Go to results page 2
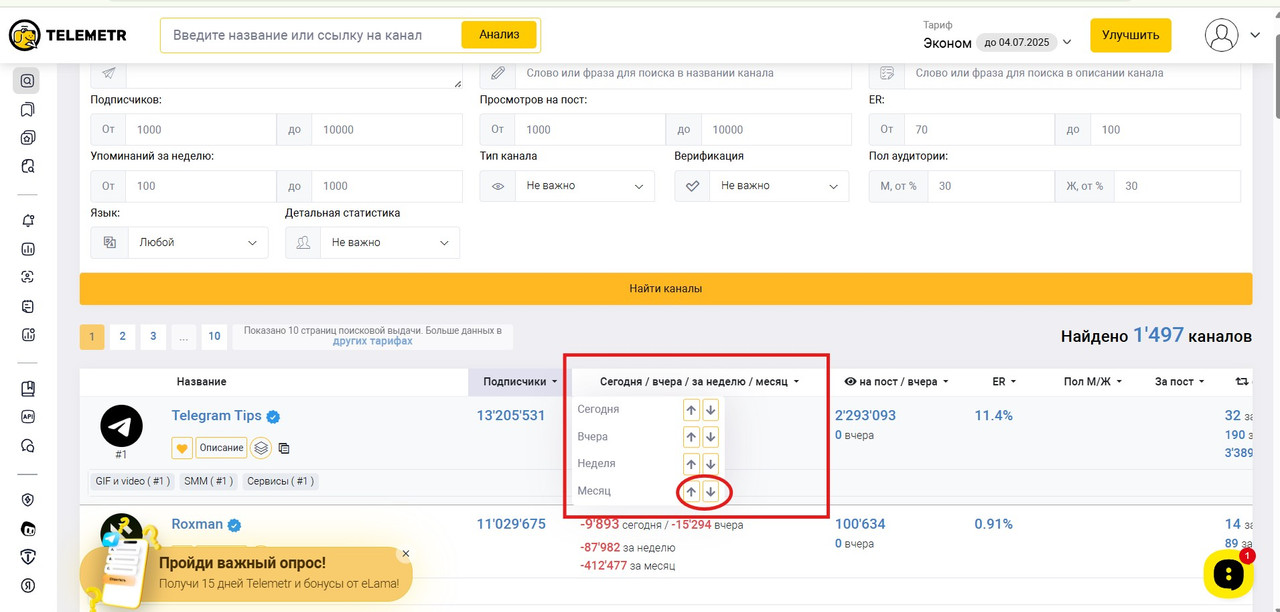This screenshot has width=1280, height=612. click(x=122, y=337)
